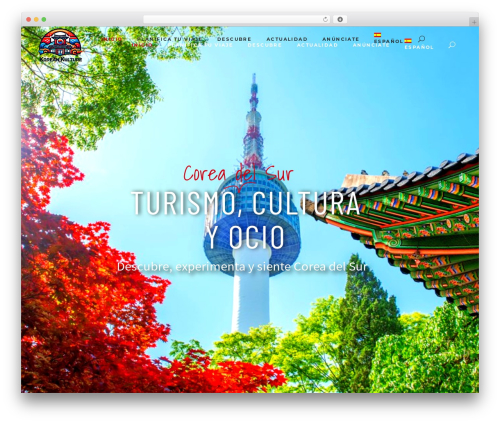This screenshot has height=423, width=500.
Task: Click the Y OCIO heading text
Action: pyautogui.click(x=246, y=237)
